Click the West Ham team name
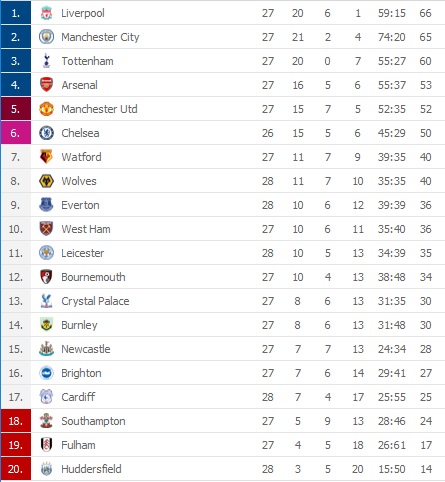The width and height of the screenshot is (445, 482). (x=86, y=229)
